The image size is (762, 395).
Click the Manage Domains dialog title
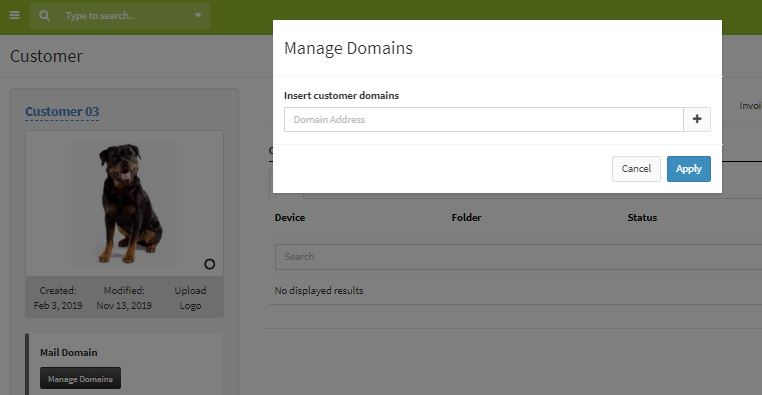point(348,49)
